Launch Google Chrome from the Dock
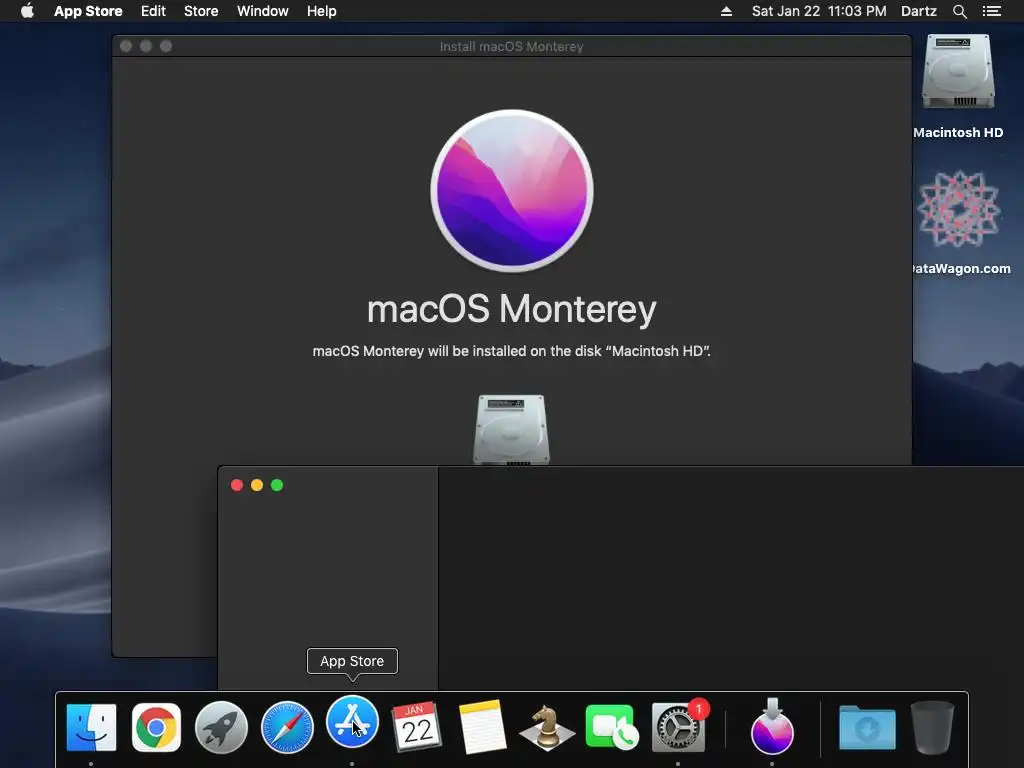Screen dimensions: 1024x768 coord(156,727)
